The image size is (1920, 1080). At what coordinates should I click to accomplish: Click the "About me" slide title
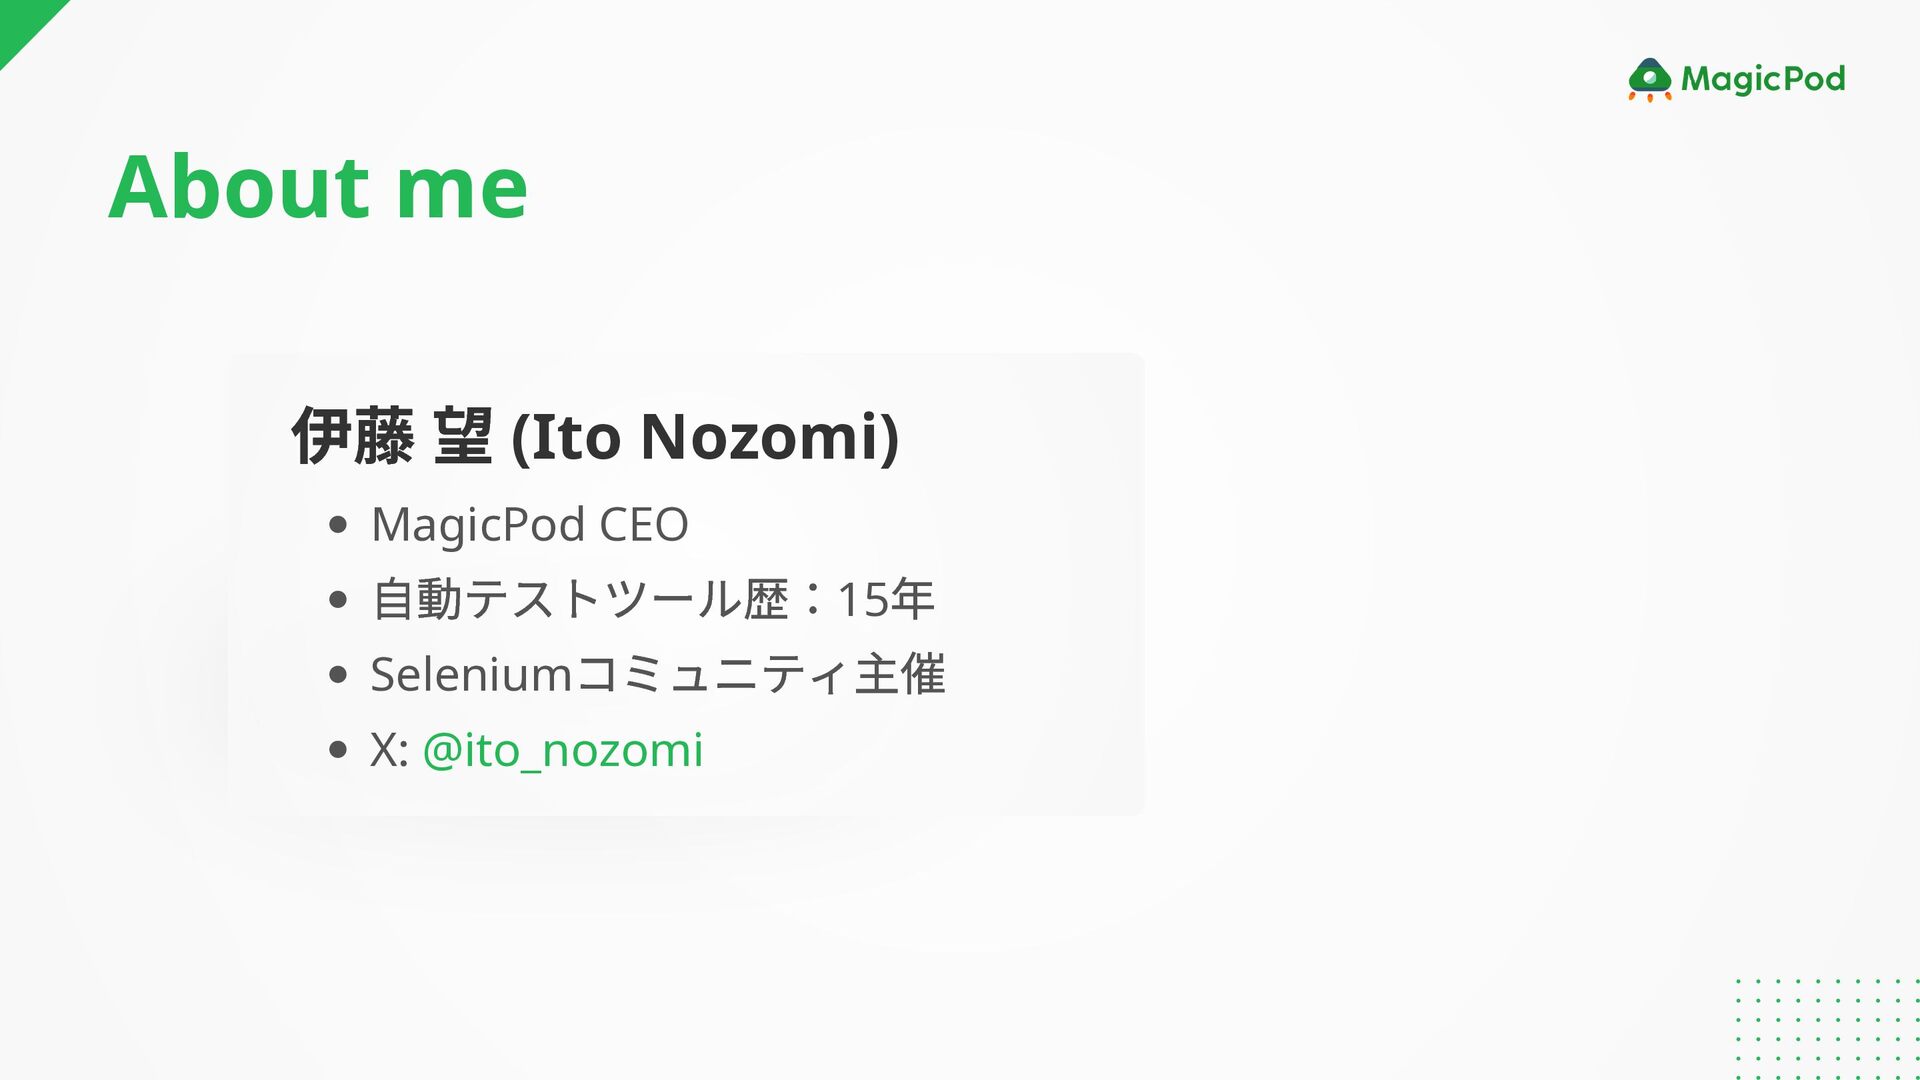[317, 187]
